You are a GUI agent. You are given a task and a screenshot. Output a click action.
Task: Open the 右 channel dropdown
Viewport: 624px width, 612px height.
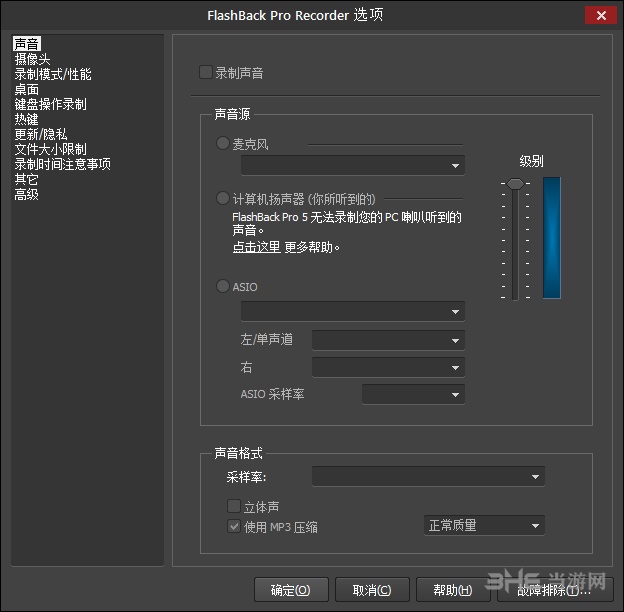click(x=388, y=367)
